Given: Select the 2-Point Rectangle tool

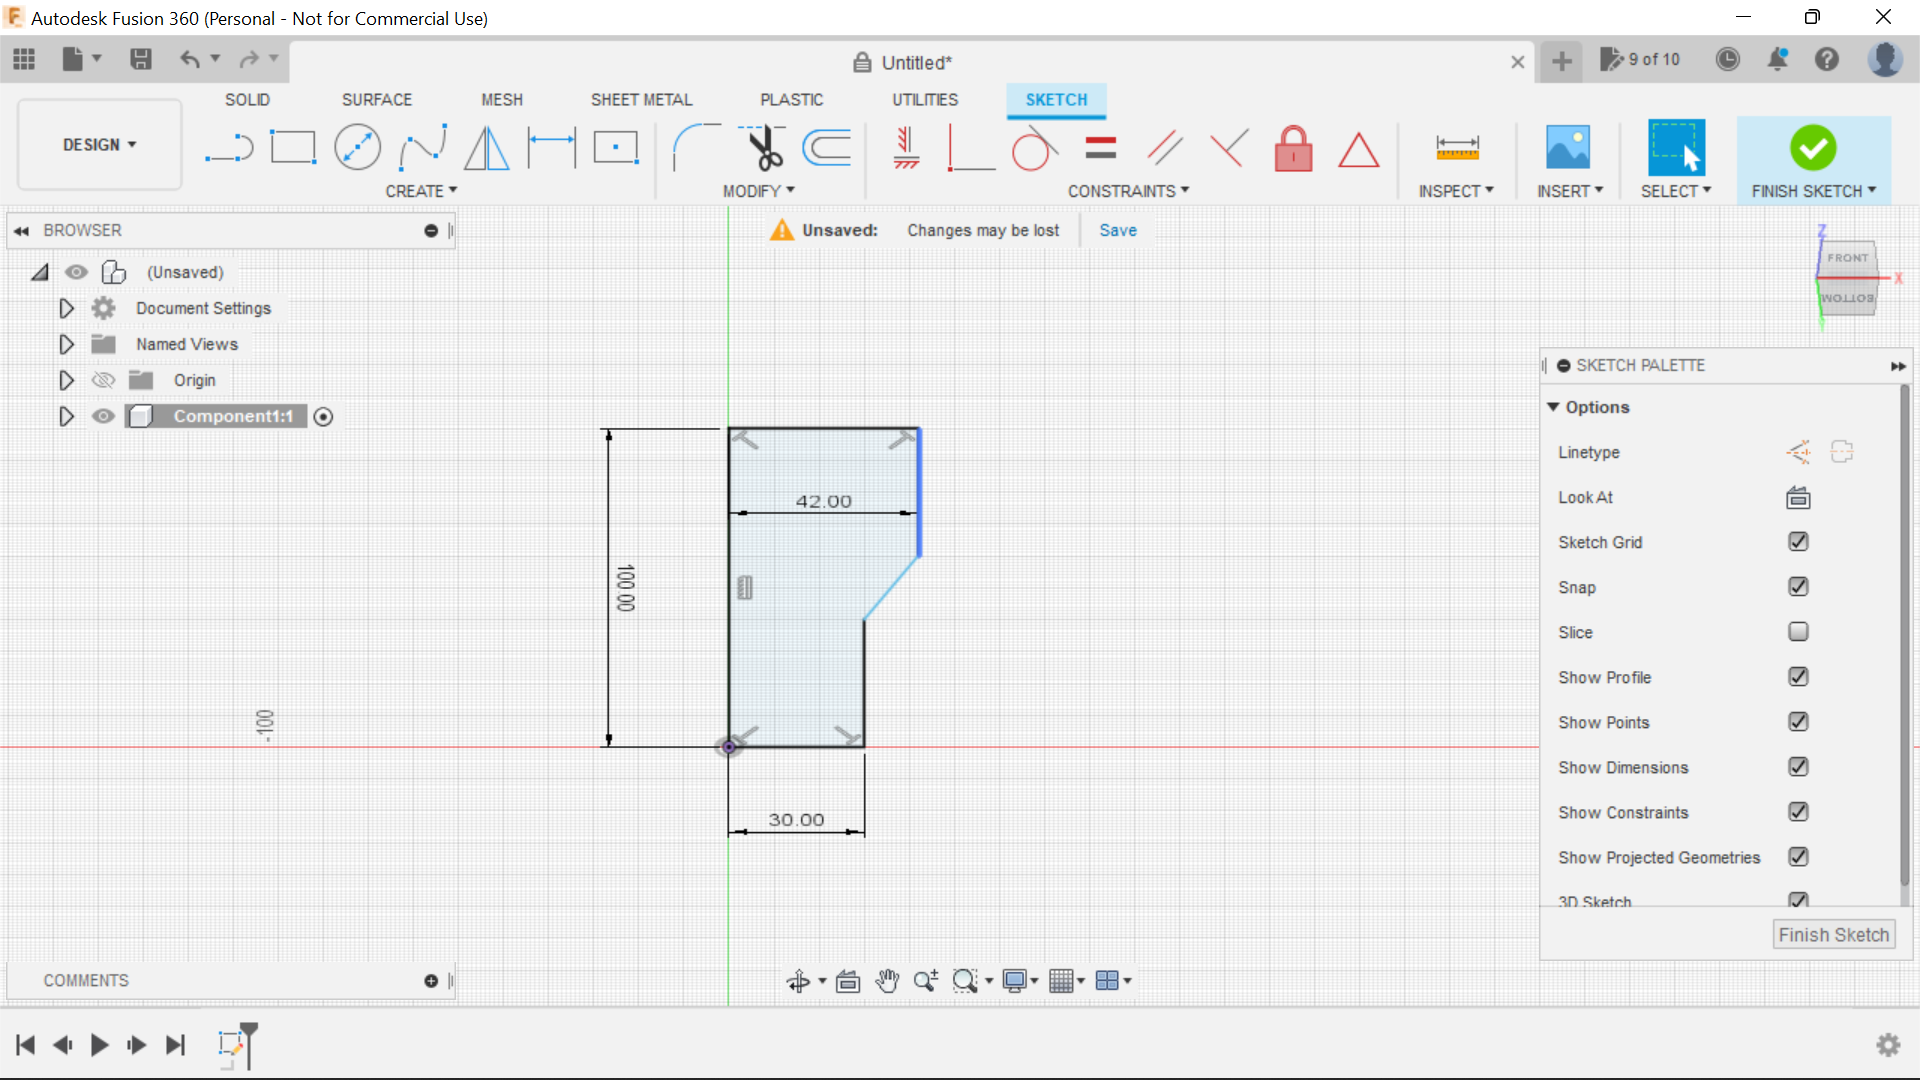Looking at the screenshot, I should (292, 147).
